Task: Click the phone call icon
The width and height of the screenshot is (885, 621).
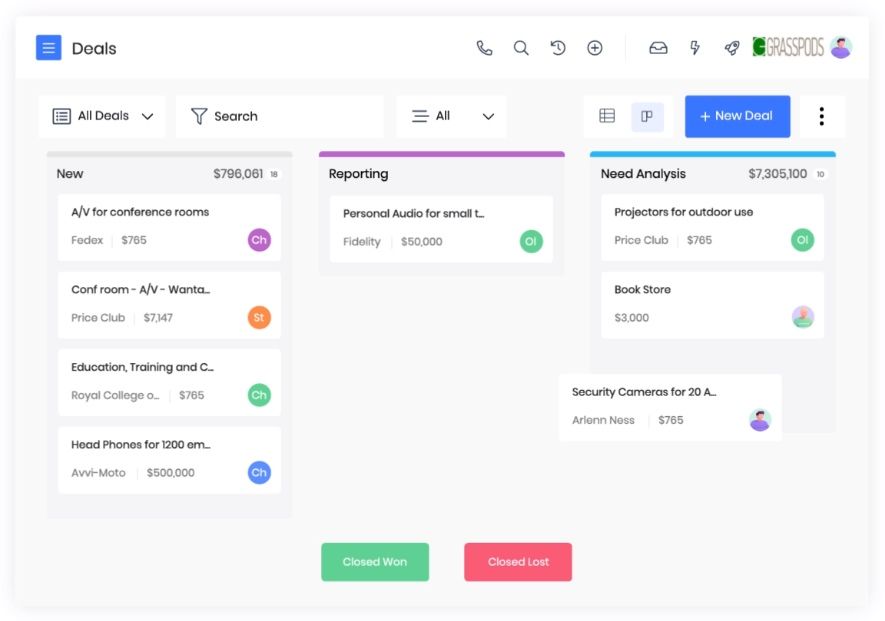Action: point(484,48)
